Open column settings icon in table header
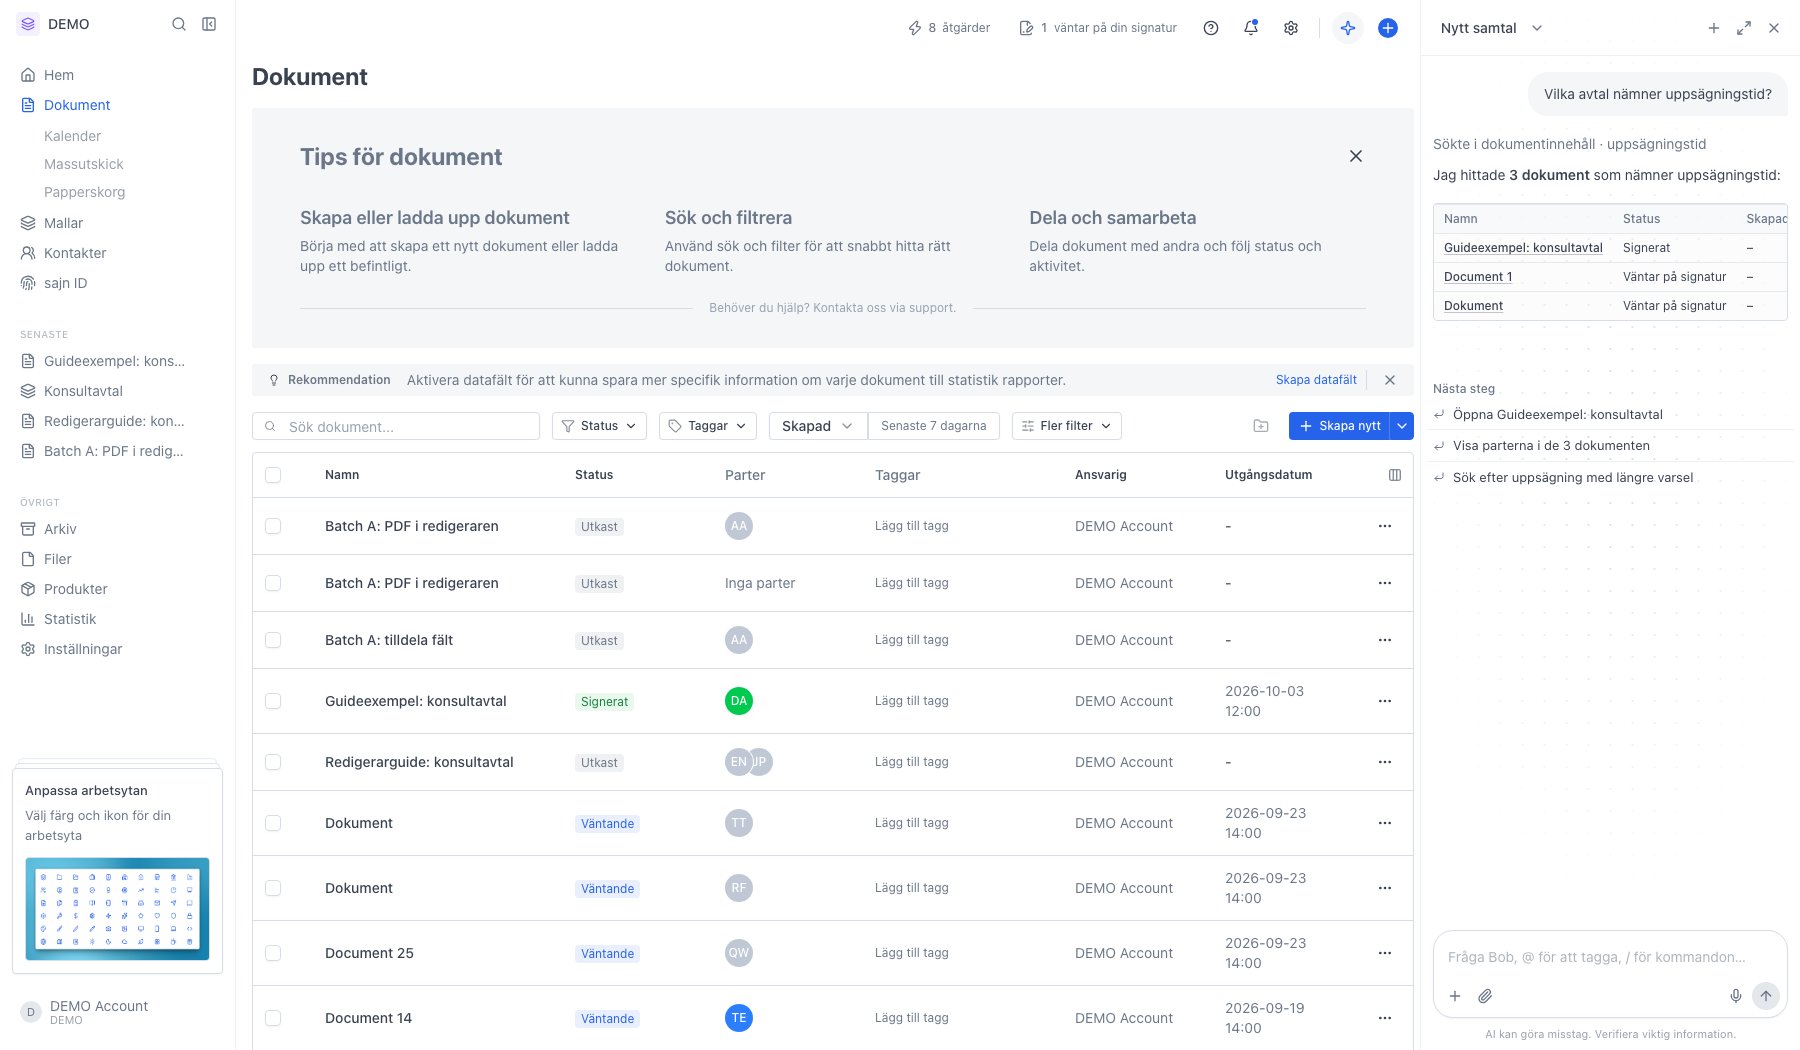 pyautogui.click(x=1395, y=475)
